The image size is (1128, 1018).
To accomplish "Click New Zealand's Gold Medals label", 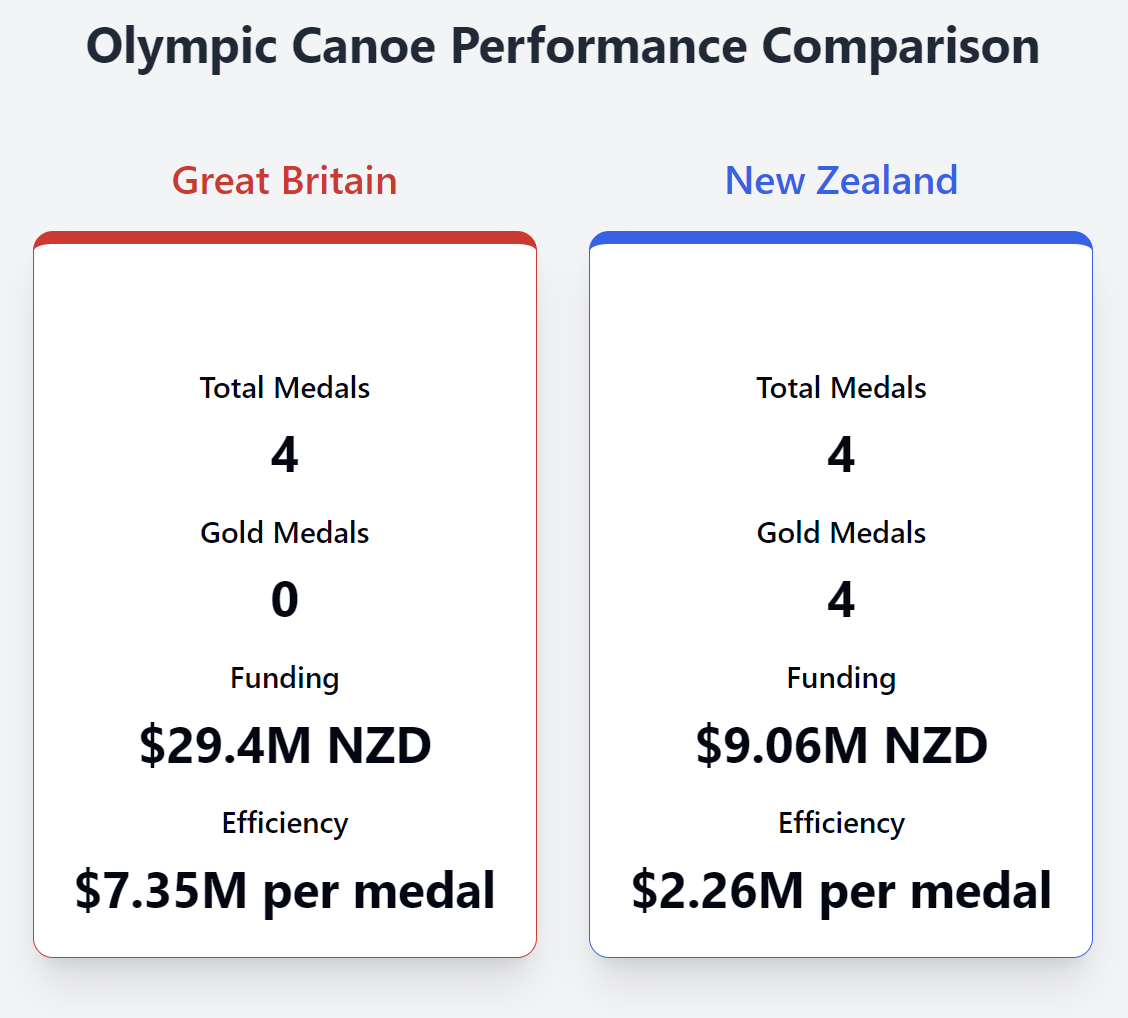I will coord(841,533).
